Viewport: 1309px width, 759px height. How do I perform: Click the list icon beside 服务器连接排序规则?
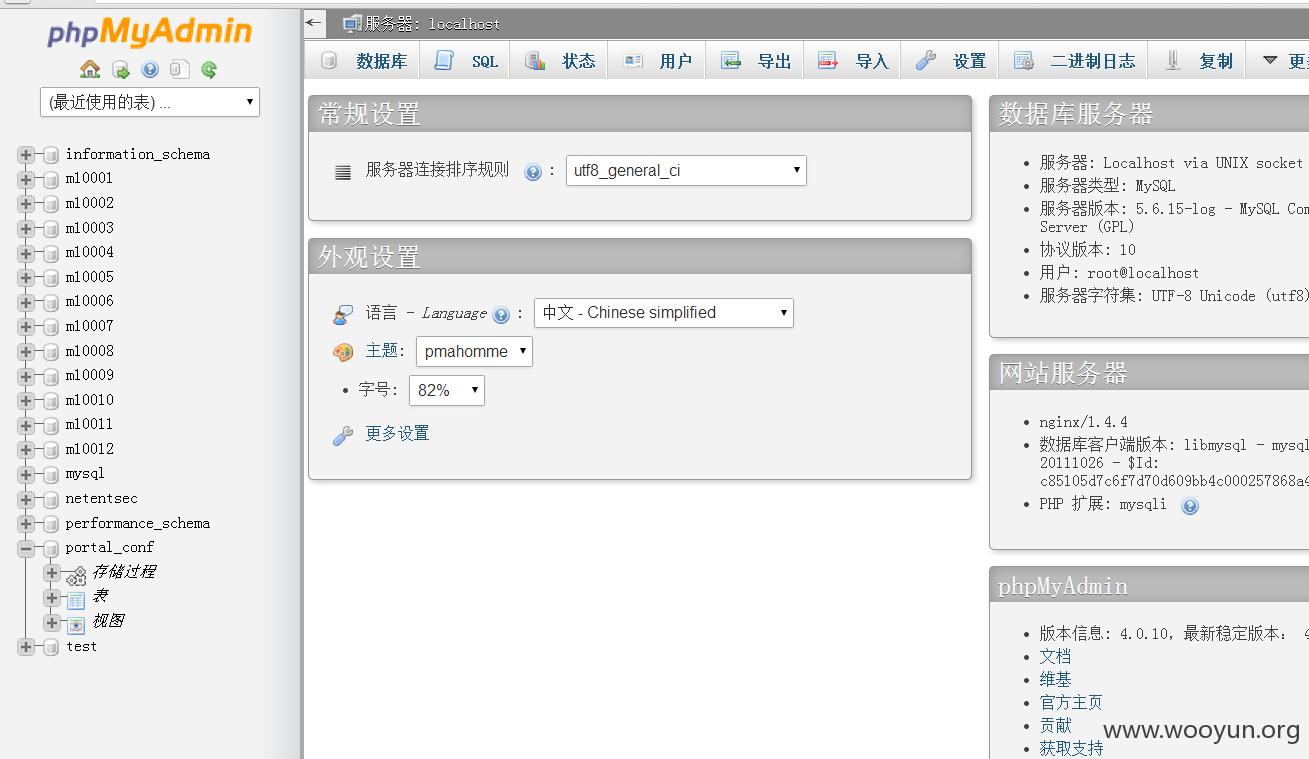343,172
